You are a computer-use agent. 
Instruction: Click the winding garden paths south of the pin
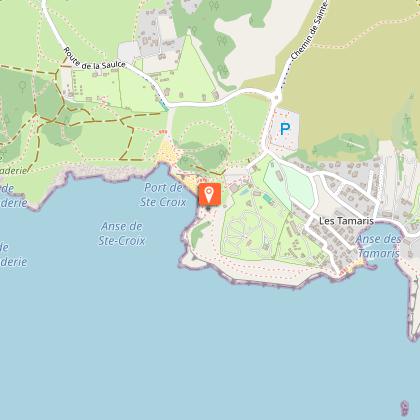(245, 233)
